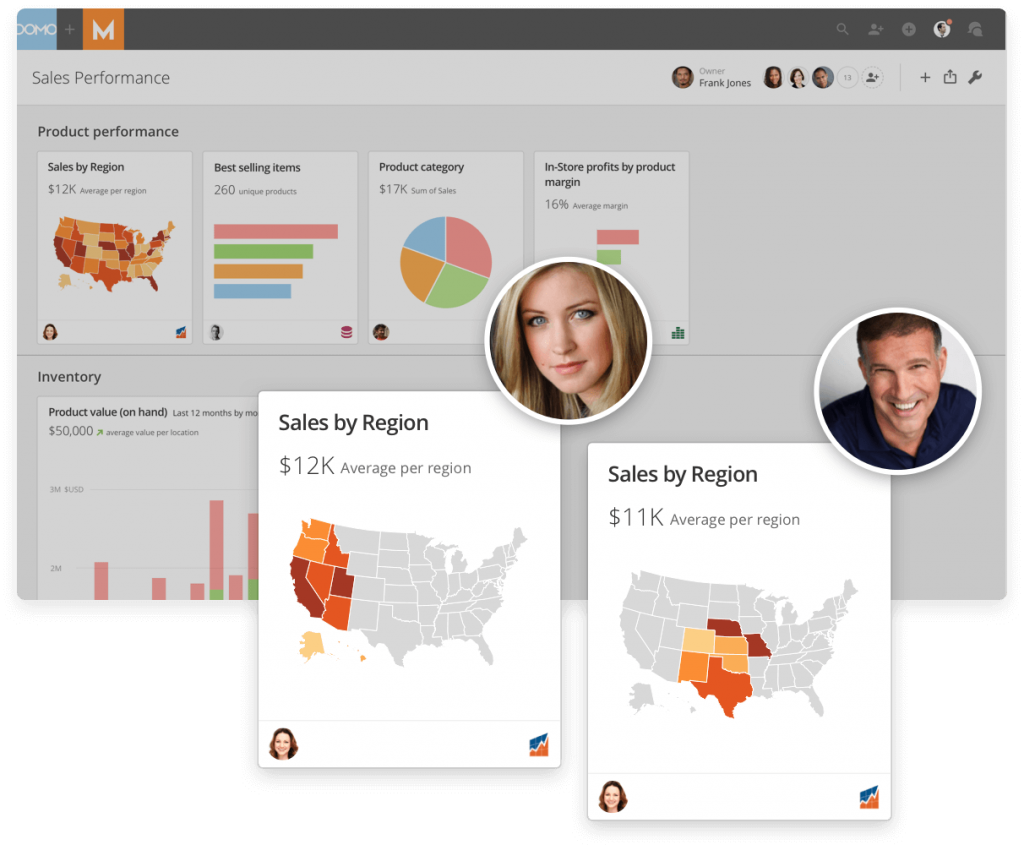This screenshot has width=1024, height=845.
Task: Click the database icon on Best selling items
Action: click(346, 333)
